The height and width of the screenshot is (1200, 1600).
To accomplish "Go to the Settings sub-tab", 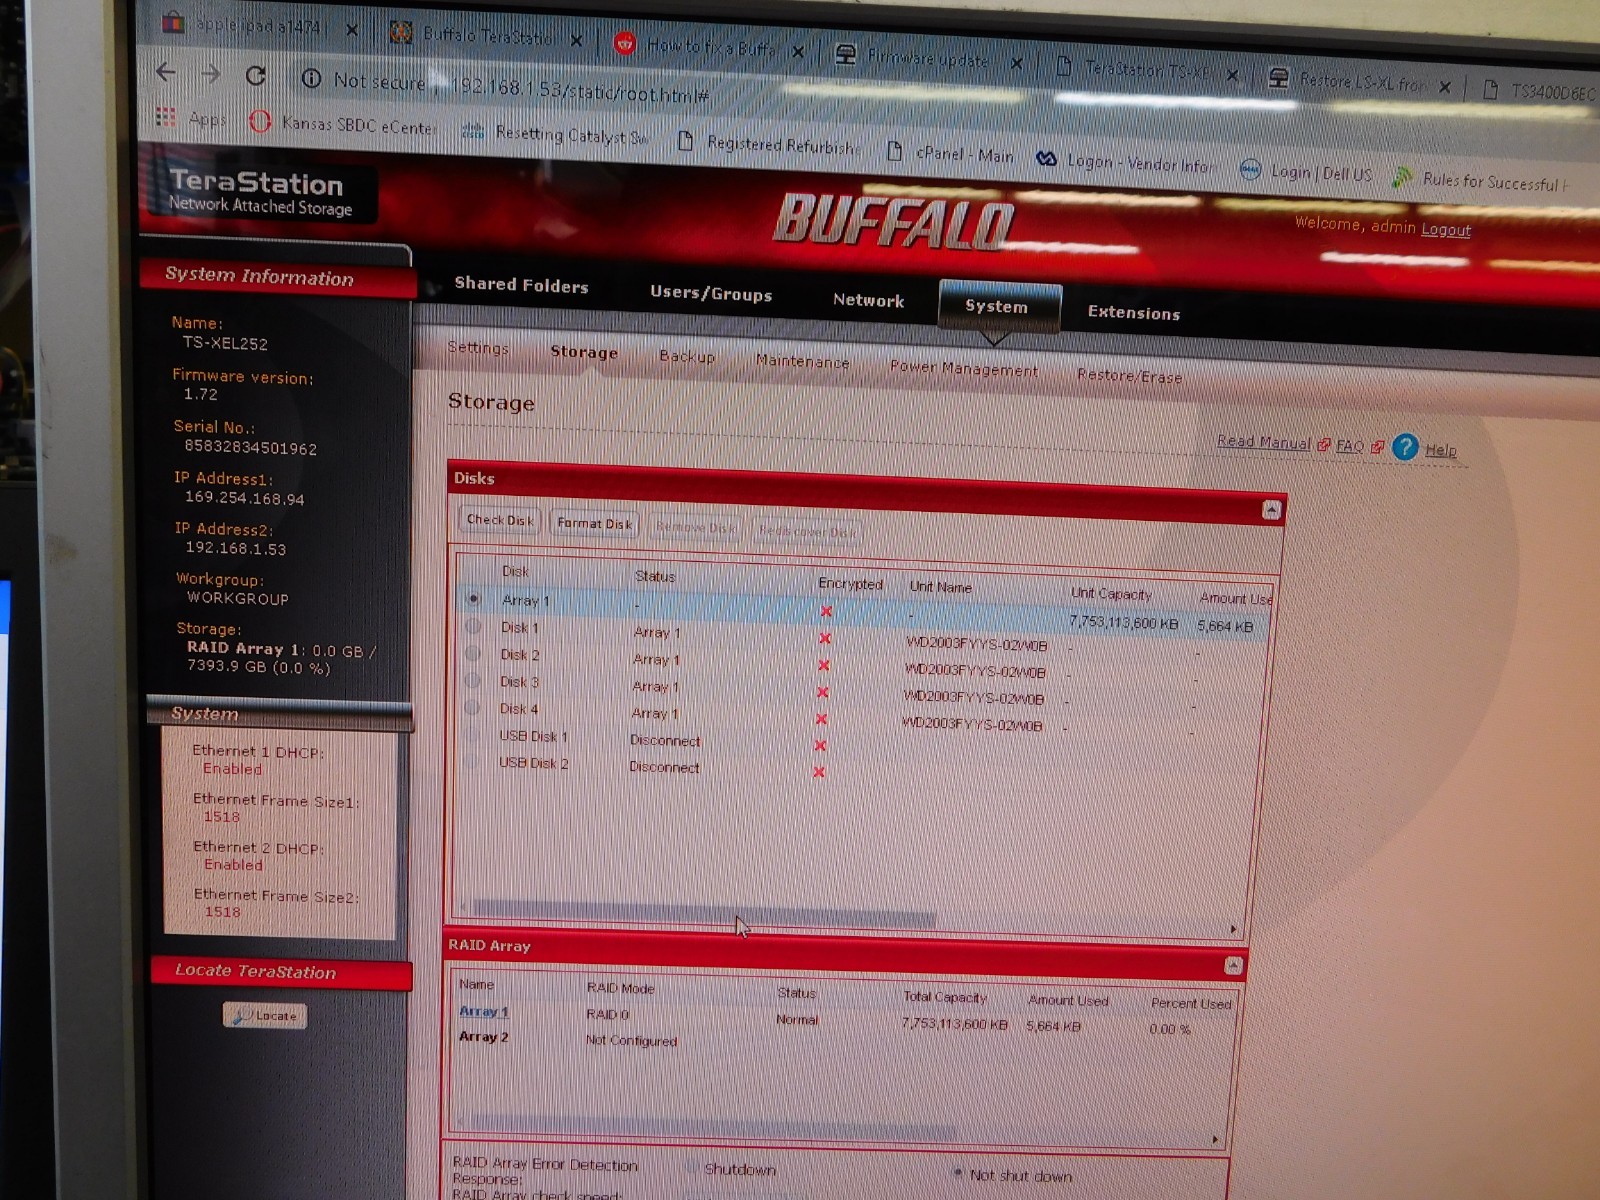I will point(478,347).
